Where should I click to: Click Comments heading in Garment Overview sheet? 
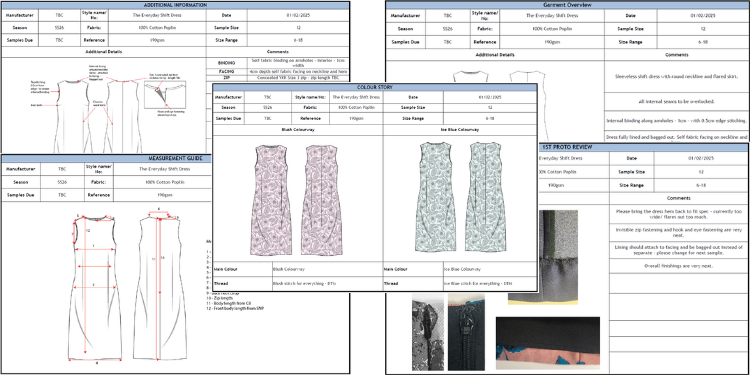[677, 55]
